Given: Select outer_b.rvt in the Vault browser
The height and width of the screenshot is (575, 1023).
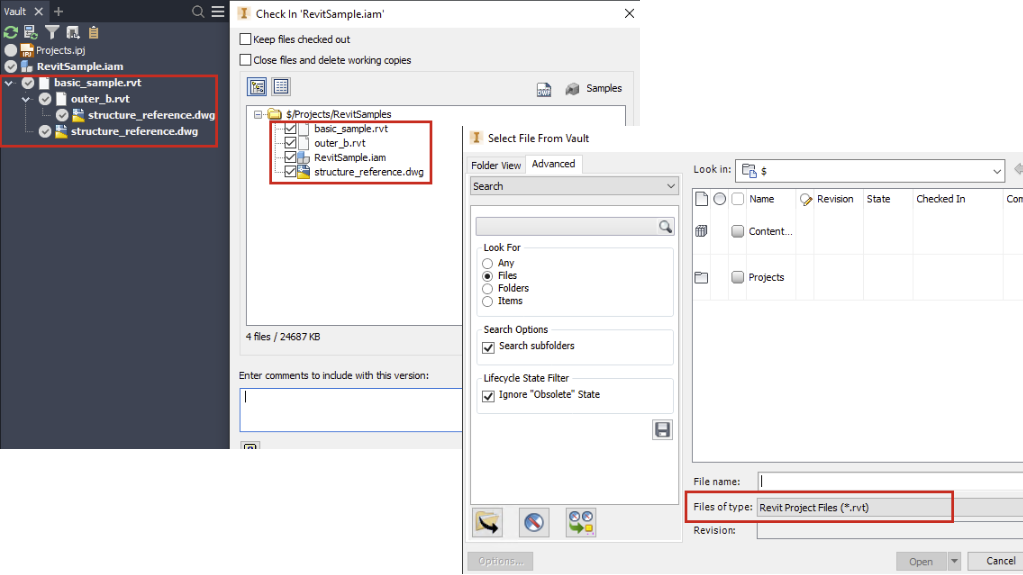Looking at the screenshot, I should coord(100,99).
